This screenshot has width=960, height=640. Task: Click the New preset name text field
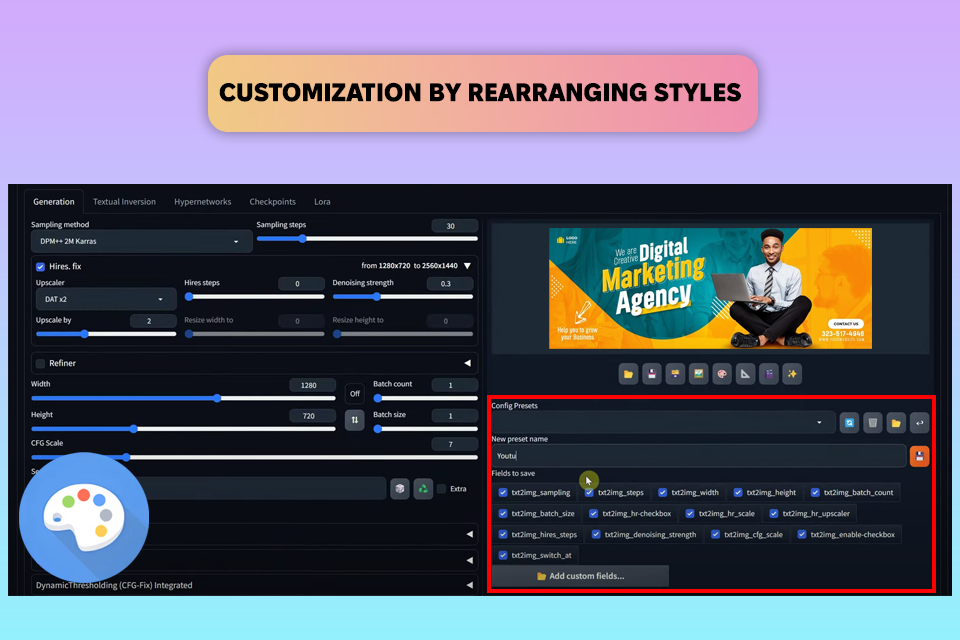pyautogui.click(x=698, y=456)
